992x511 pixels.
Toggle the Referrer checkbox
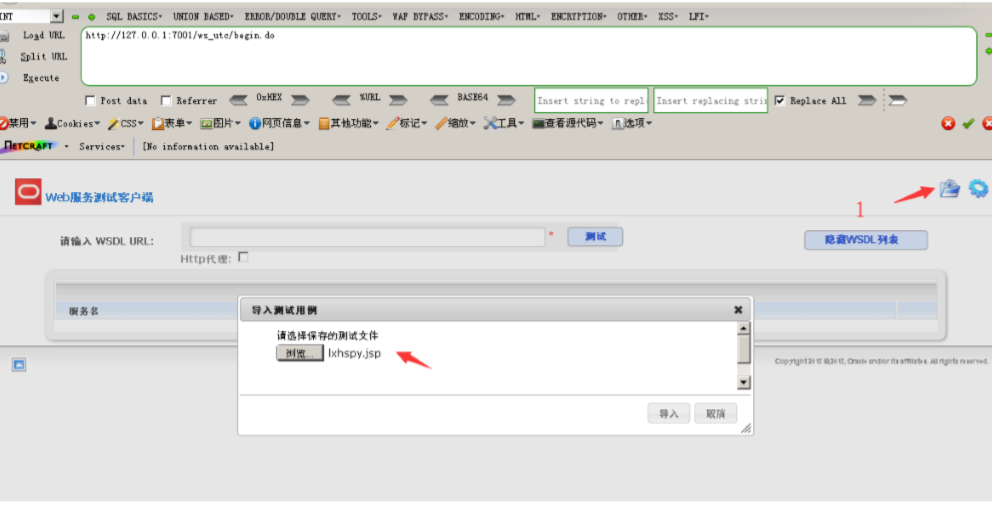coord(166,101)
